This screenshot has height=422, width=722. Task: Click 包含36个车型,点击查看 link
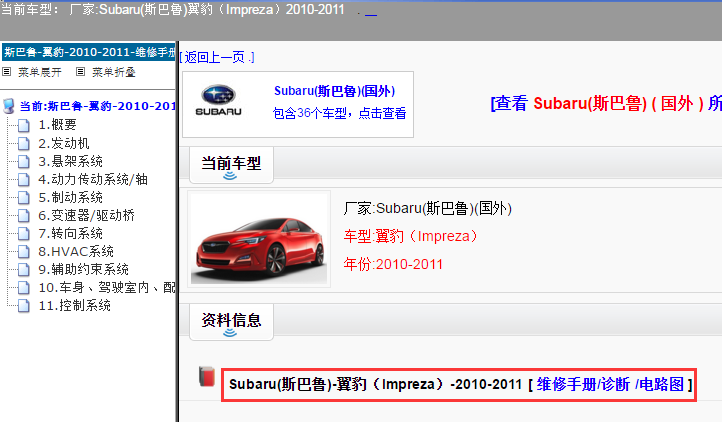339,113
